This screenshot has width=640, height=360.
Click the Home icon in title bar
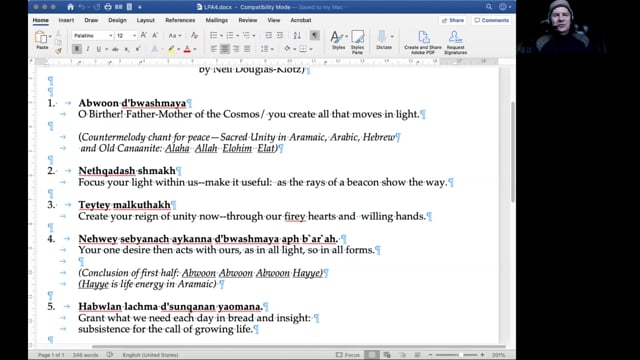70,7
